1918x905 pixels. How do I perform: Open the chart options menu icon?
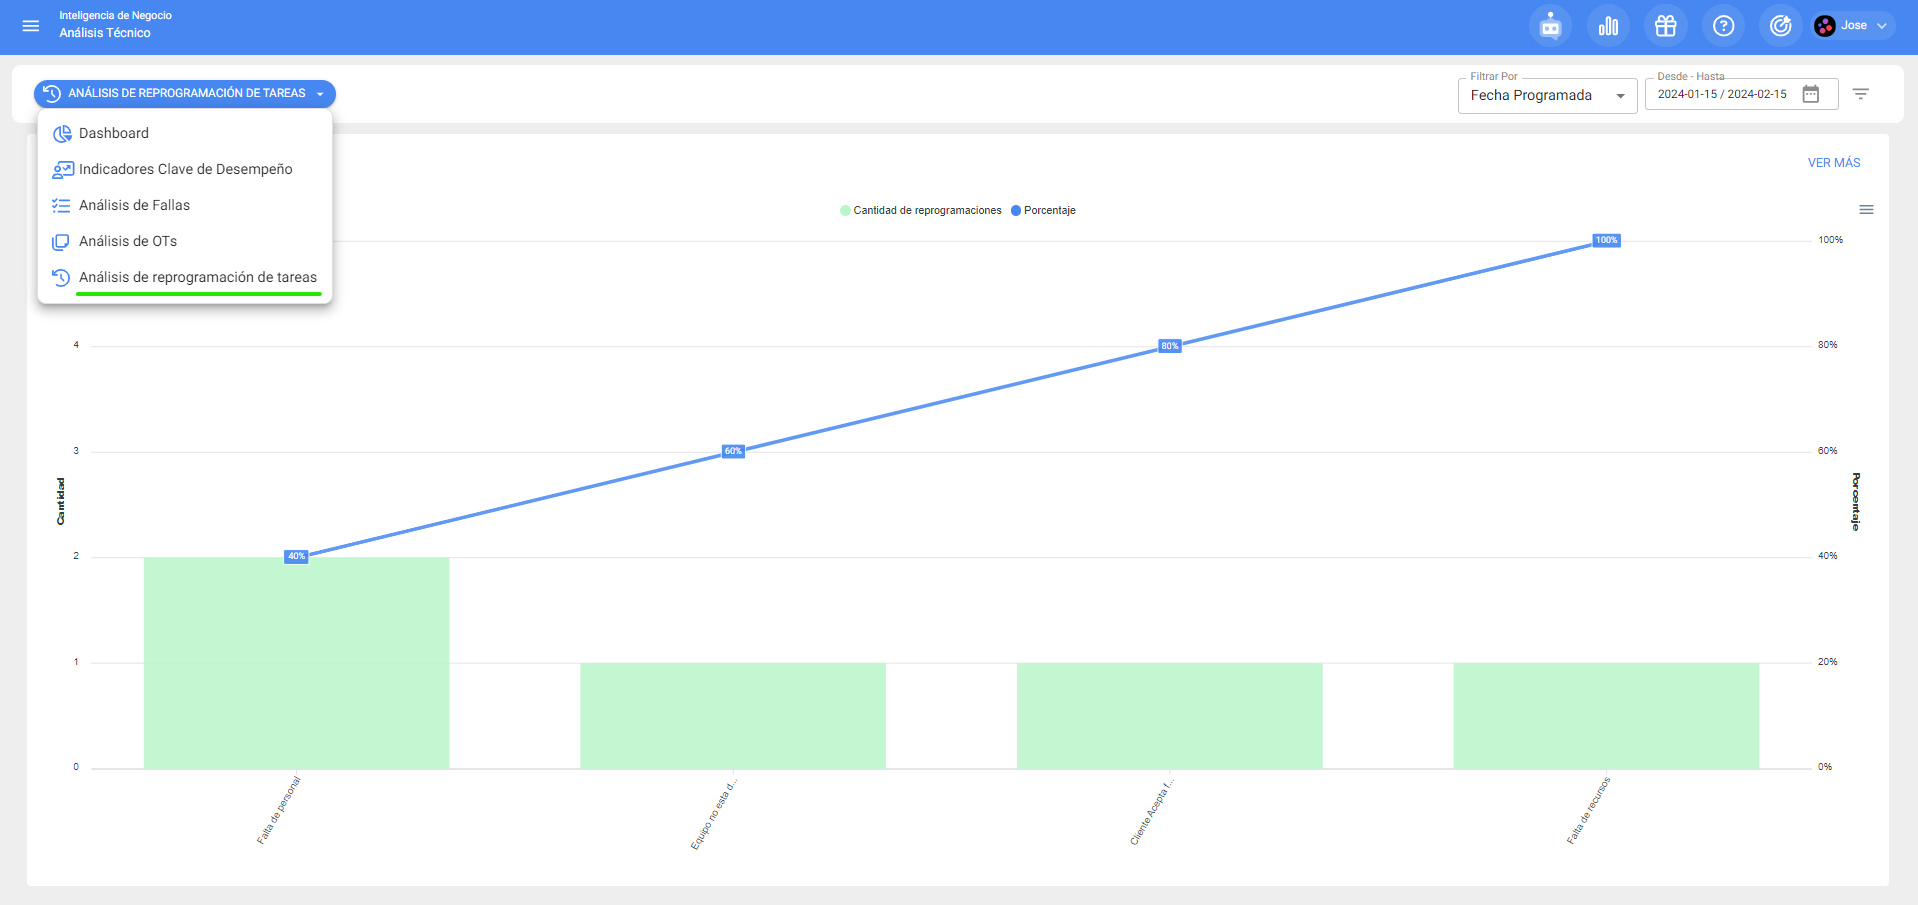point(1866,210)
